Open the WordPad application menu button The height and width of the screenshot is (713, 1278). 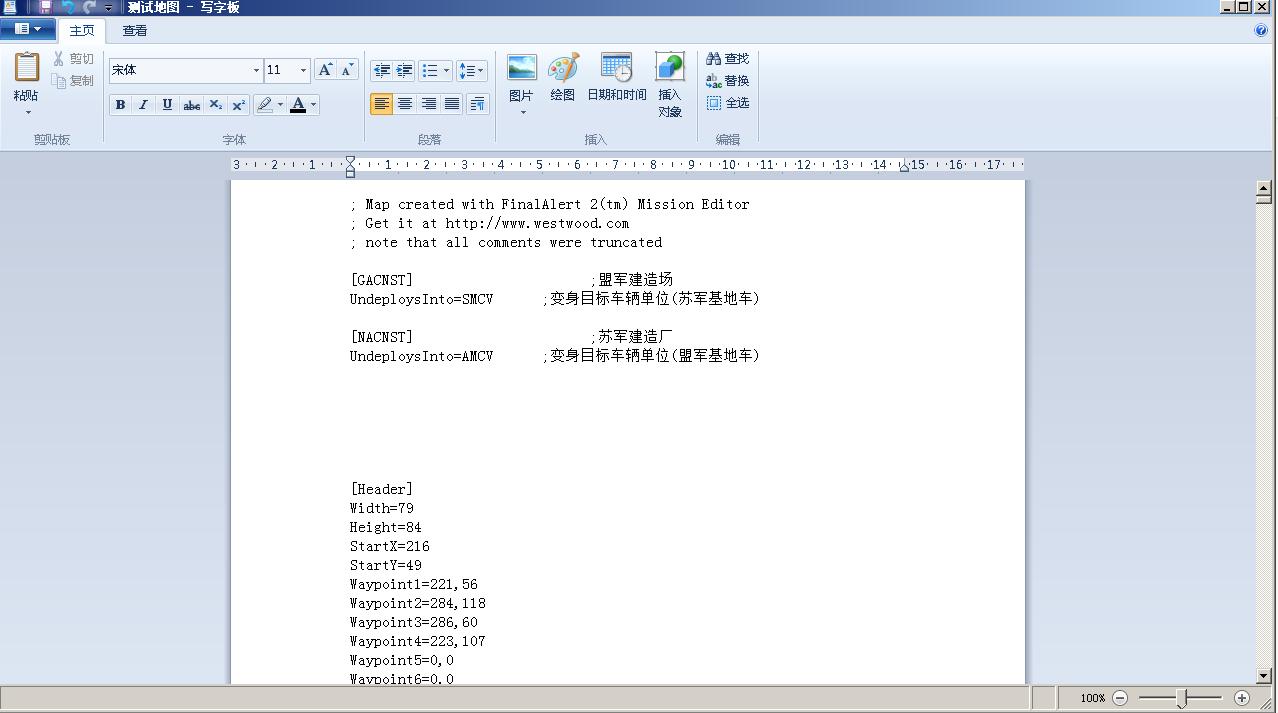point(28,29)
